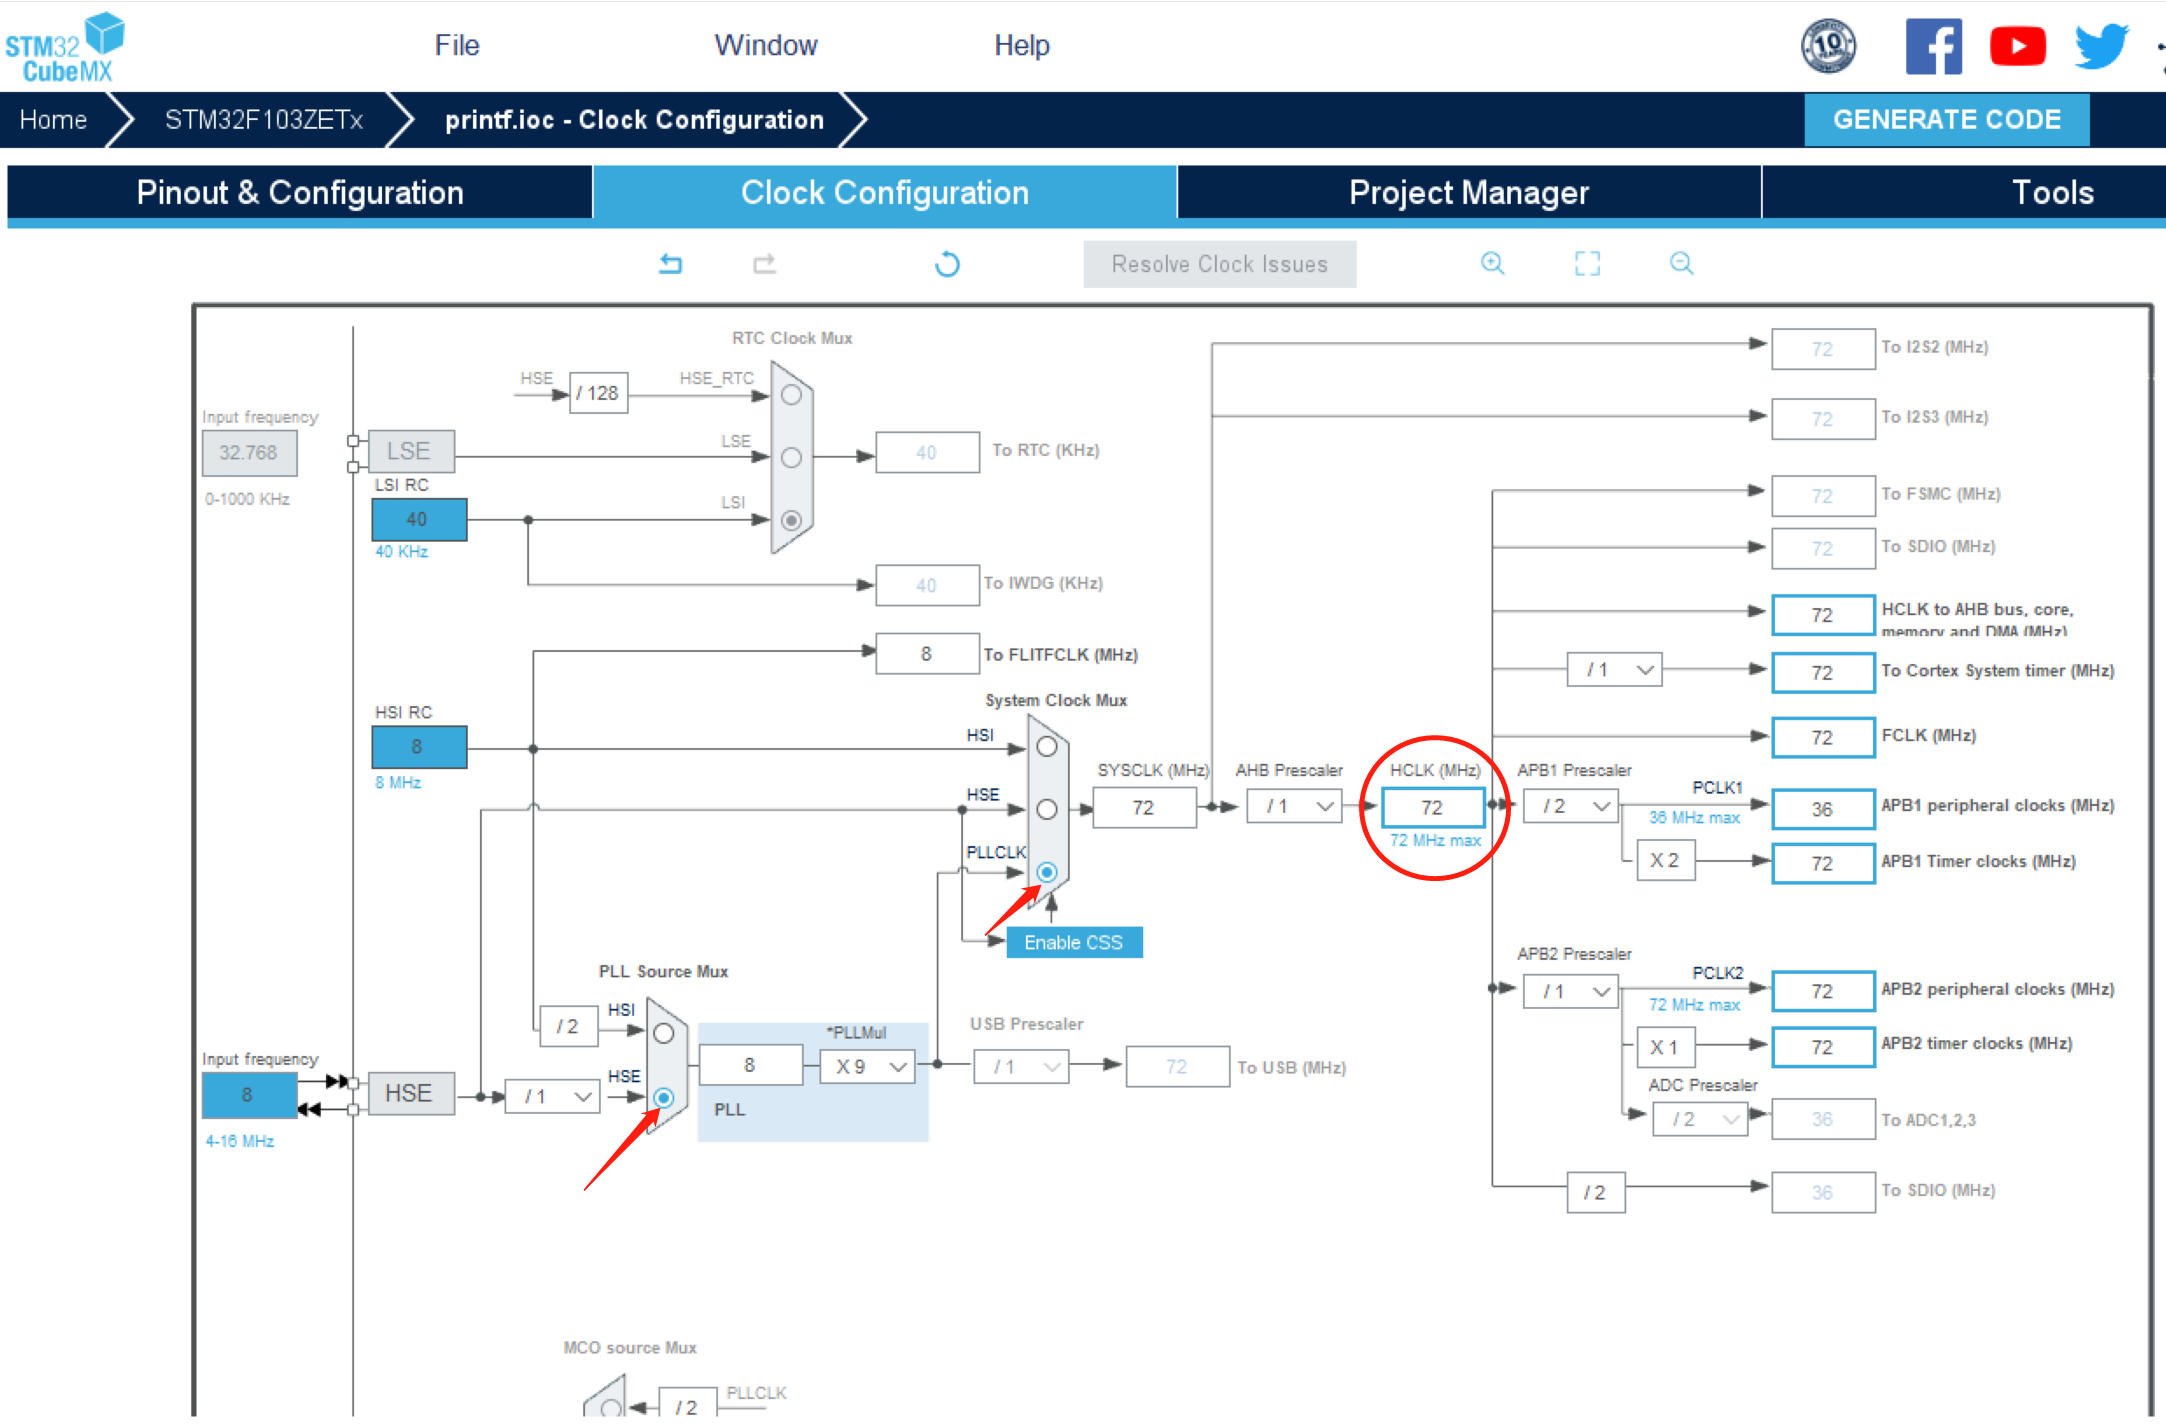This screenshot has width=2166, height=1425.
Task: Expand the AHB Prescaler dropdown
Action: pyautogui.click(x=1294, y=806)
